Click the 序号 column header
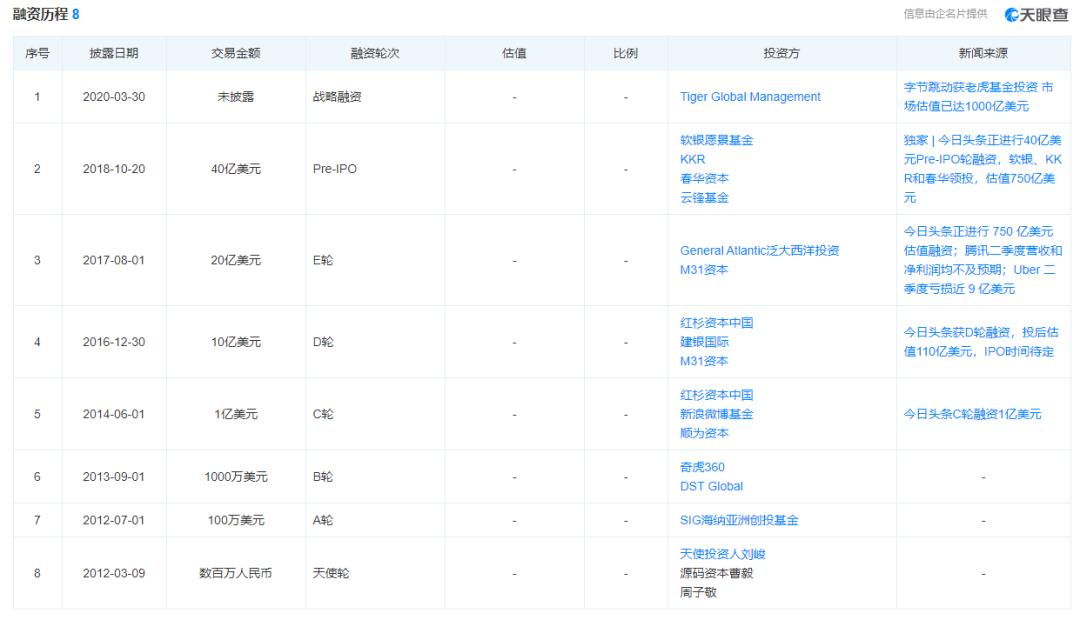The image size is (1080, 620). (x=37, y=53)
